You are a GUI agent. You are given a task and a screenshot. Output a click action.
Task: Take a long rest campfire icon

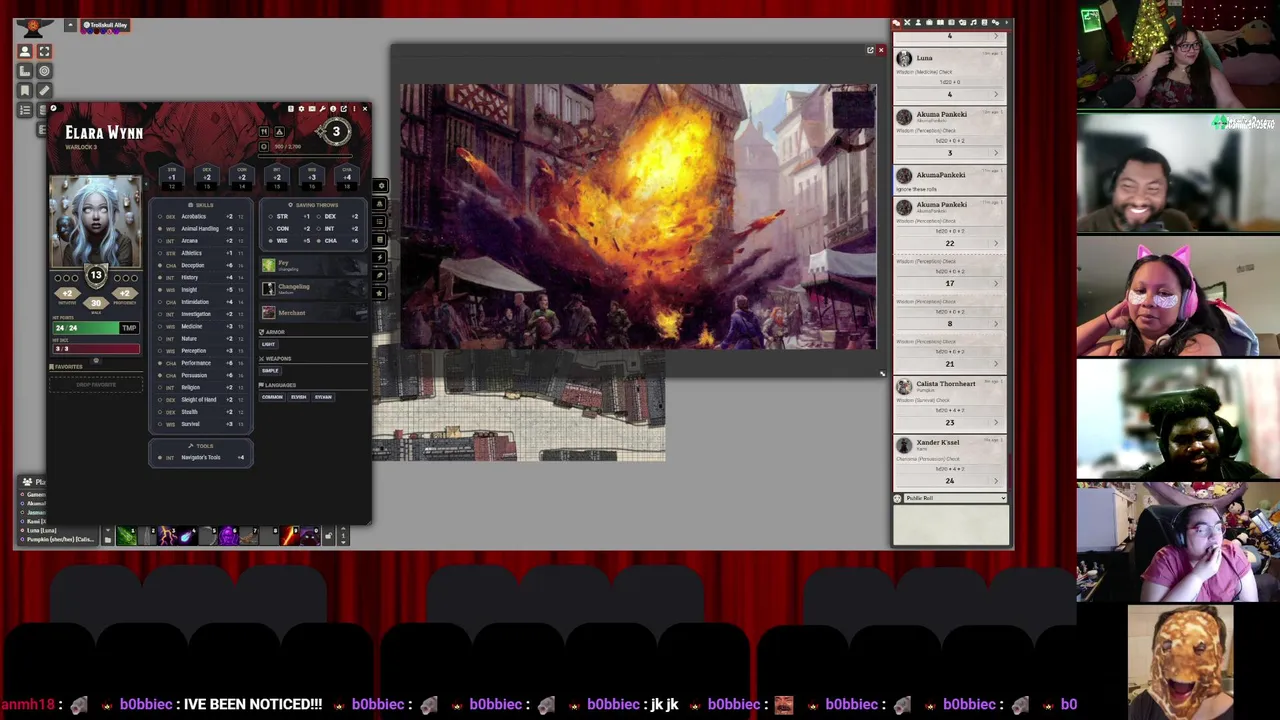click(279, 131)
